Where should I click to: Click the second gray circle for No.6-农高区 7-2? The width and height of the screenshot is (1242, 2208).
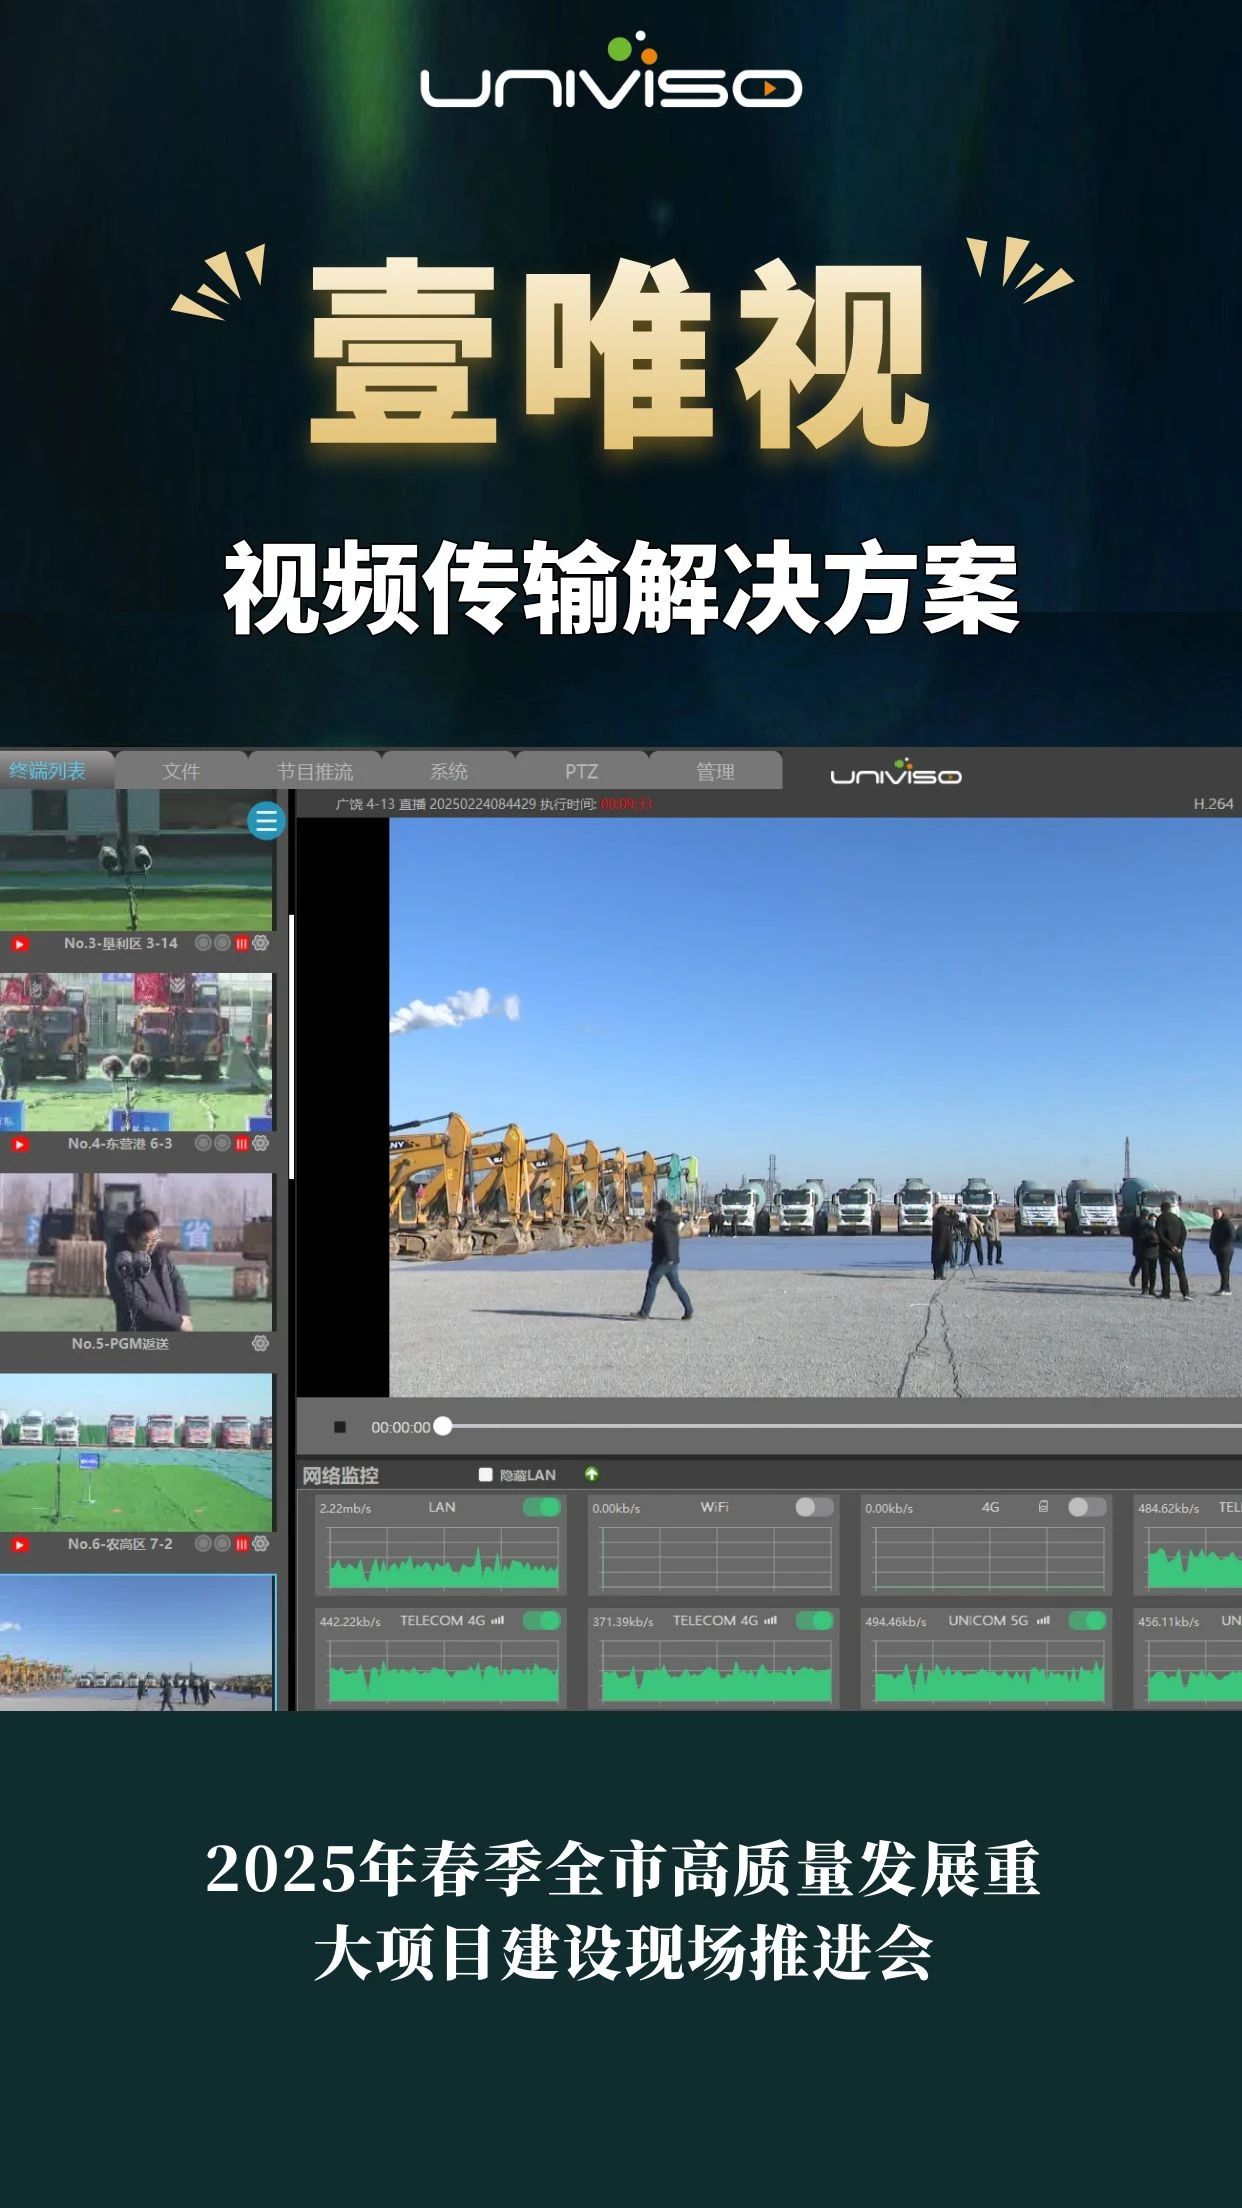pyautogui.click(x=222, y=1544)
